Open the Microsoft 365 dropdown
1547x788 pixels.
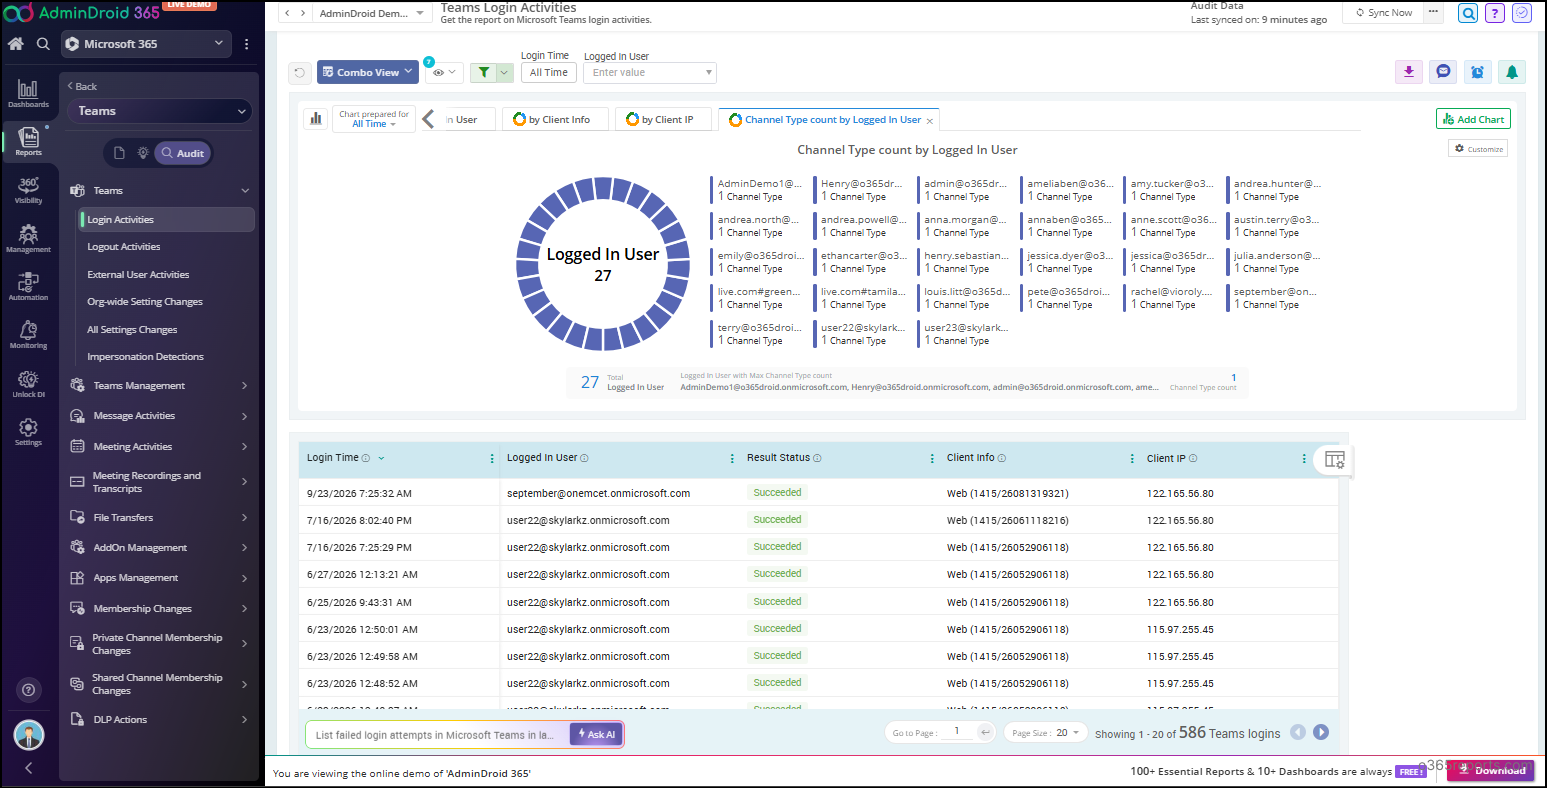146,44
